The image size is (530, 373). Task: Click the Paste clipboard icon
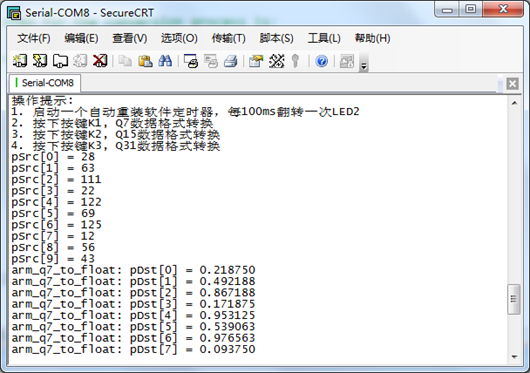[x=145, y=61]
